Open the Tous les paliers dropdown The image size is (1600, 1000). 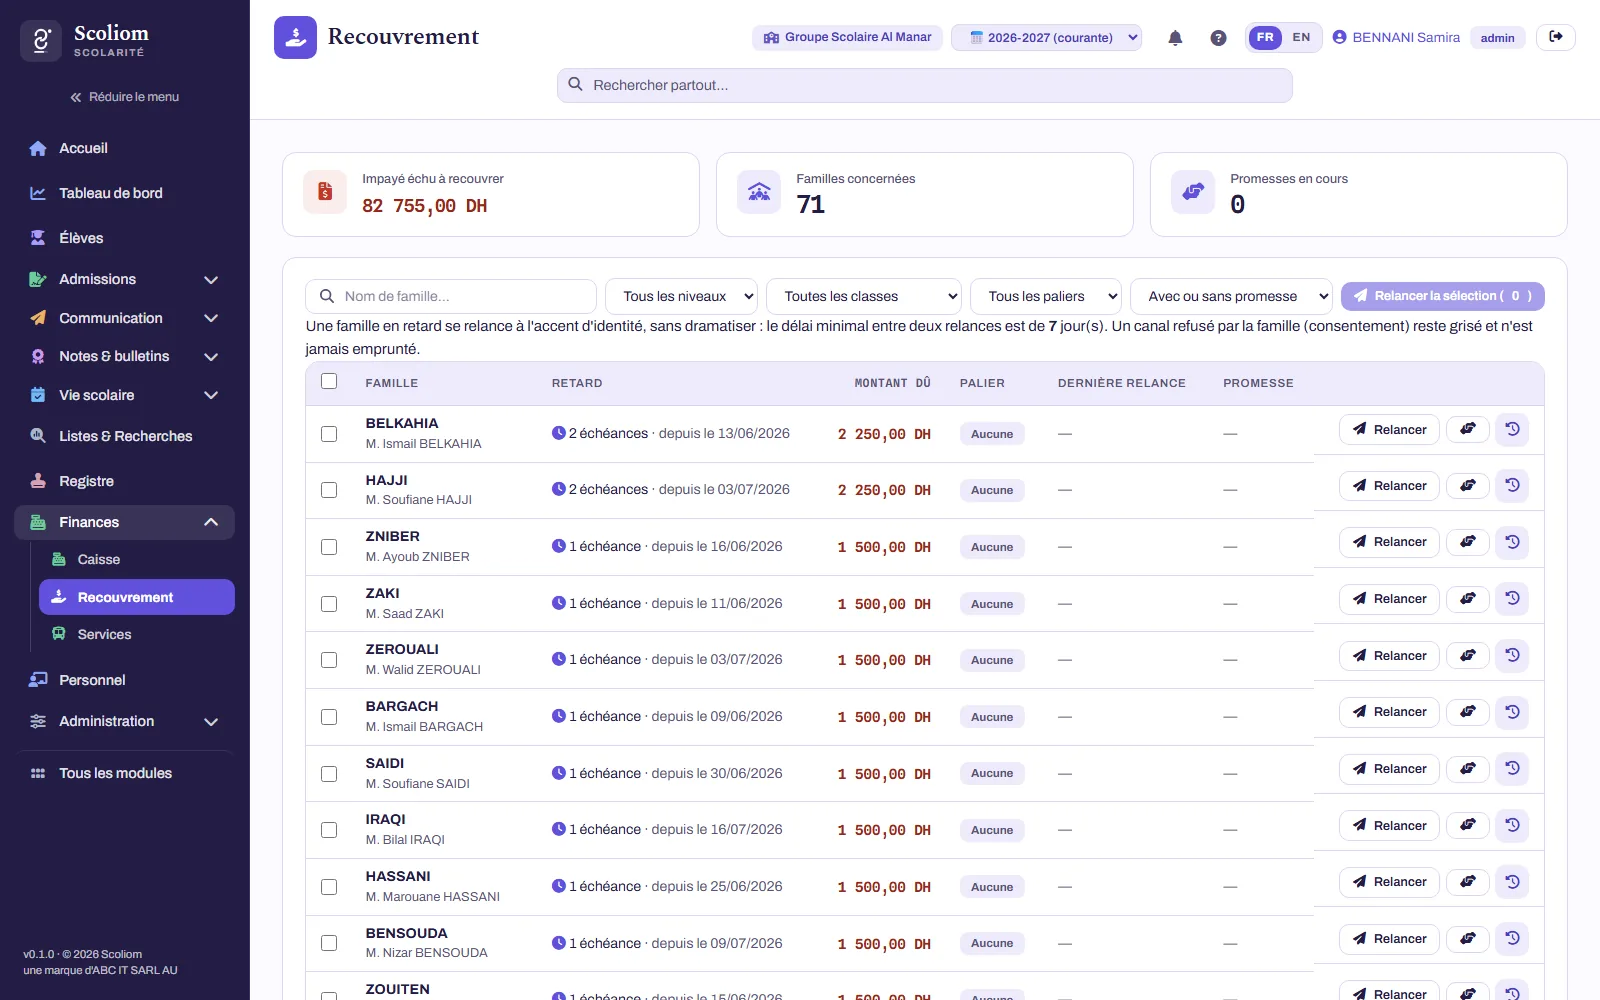(1046, 296)
